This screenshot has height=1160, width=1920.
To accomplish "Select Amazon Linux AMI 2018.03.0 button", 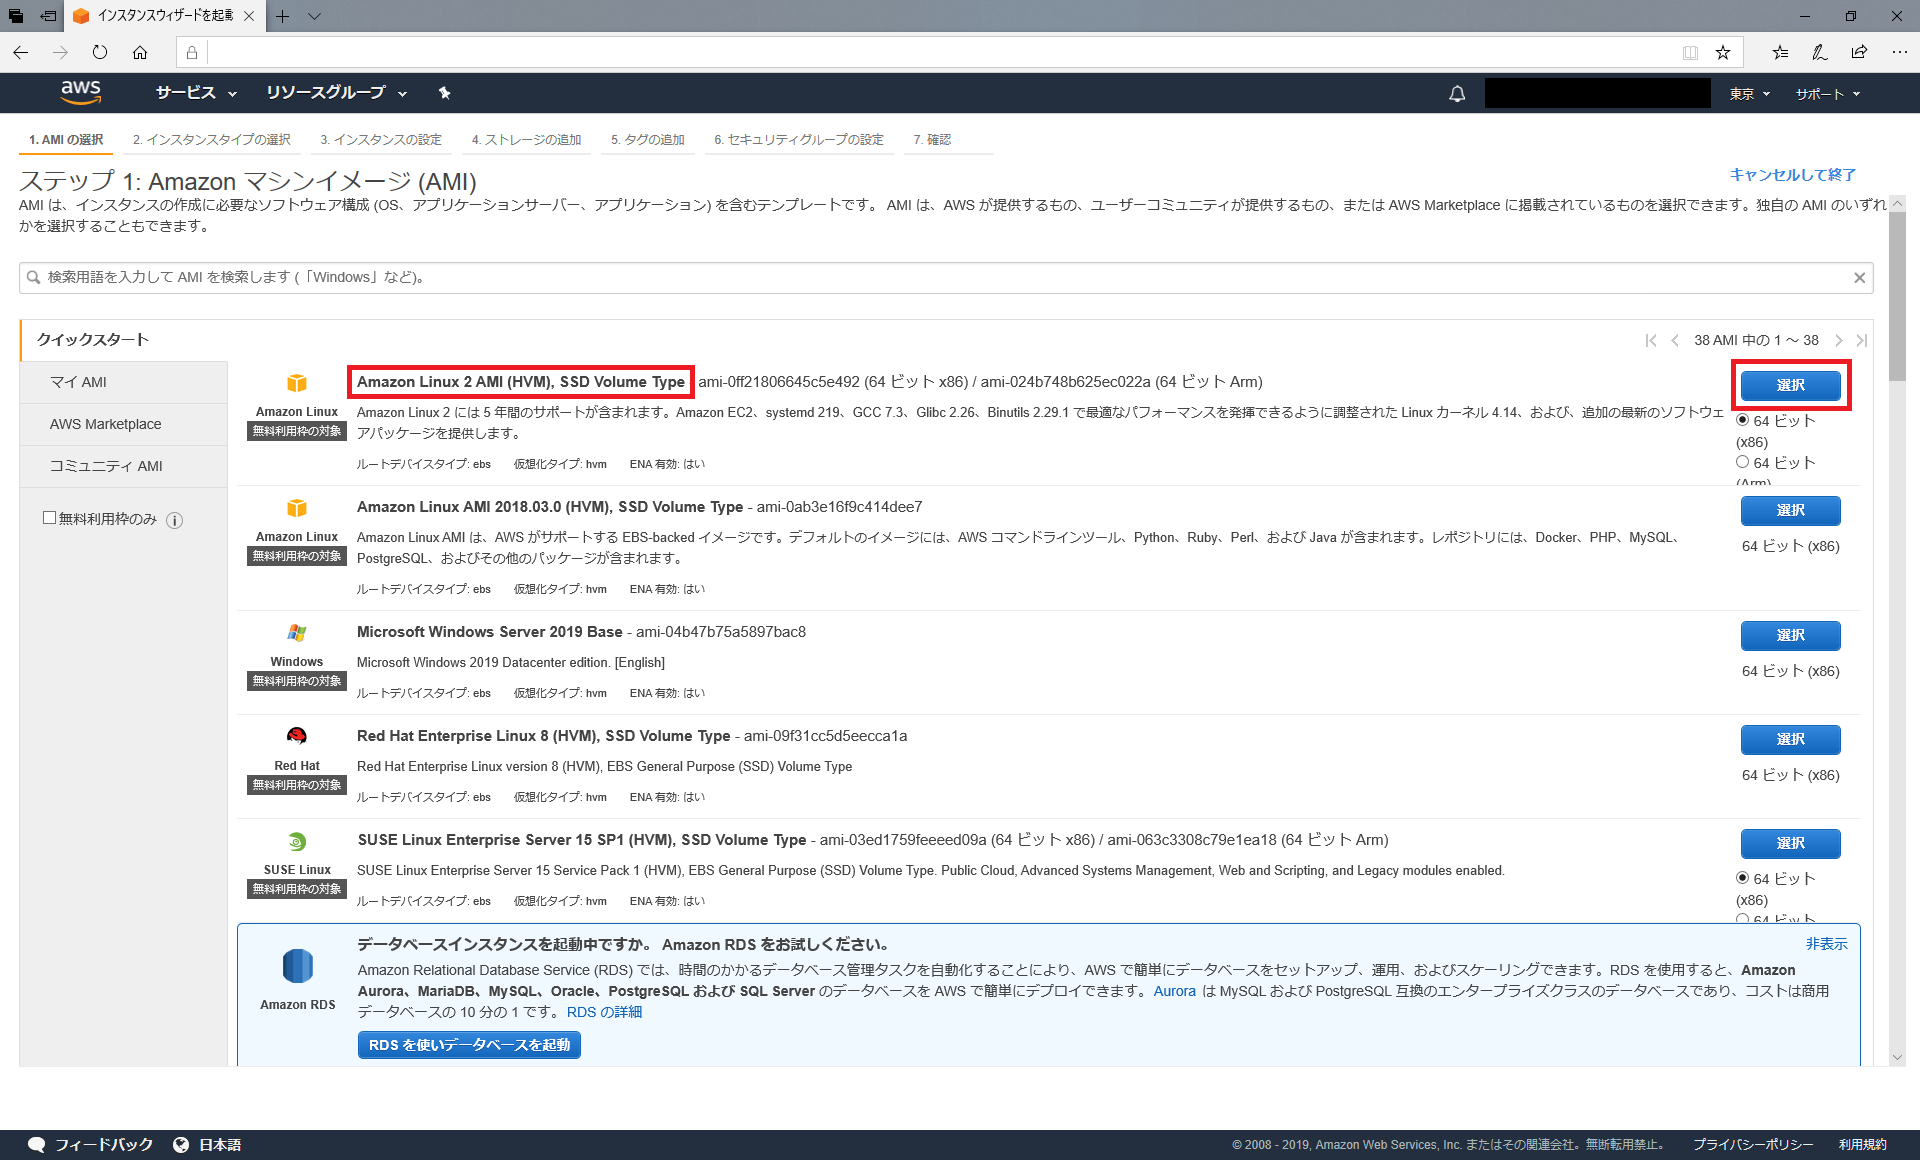I will click(x=1790, y=510).
